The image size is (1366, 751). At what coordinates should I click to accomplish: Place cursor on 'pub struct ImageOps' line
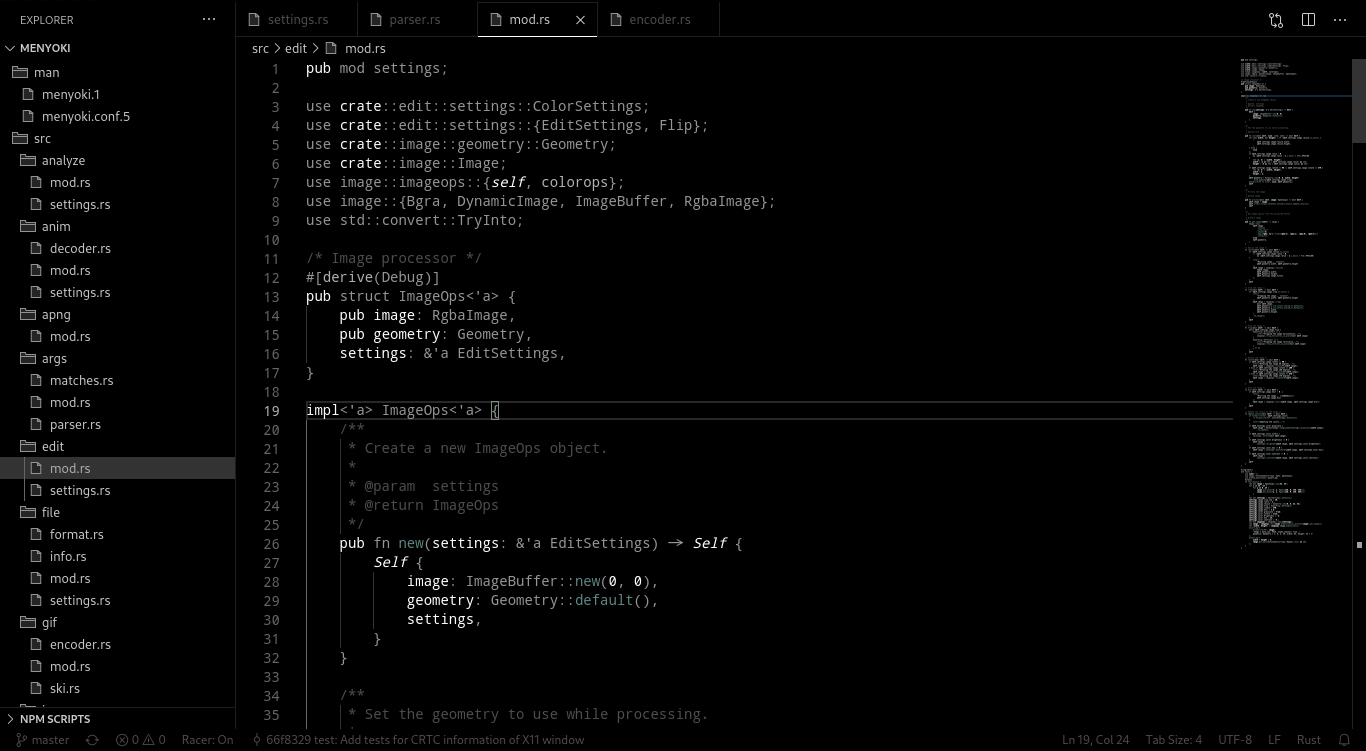click(x=411, y=296)
